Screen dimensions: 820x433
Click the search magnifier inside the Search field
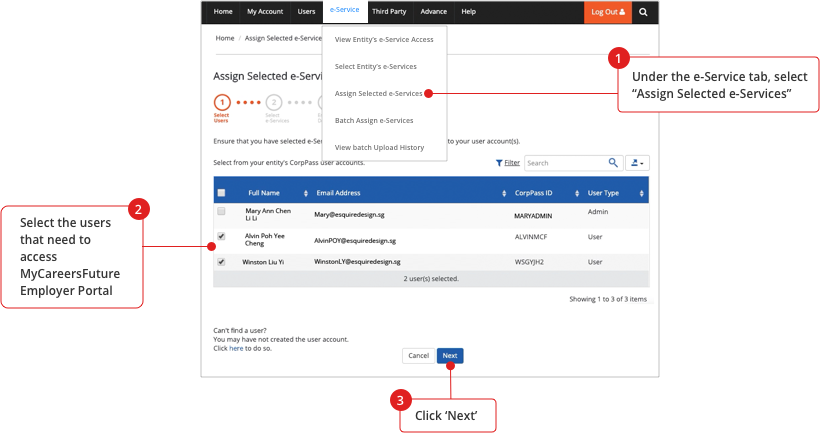614,162
